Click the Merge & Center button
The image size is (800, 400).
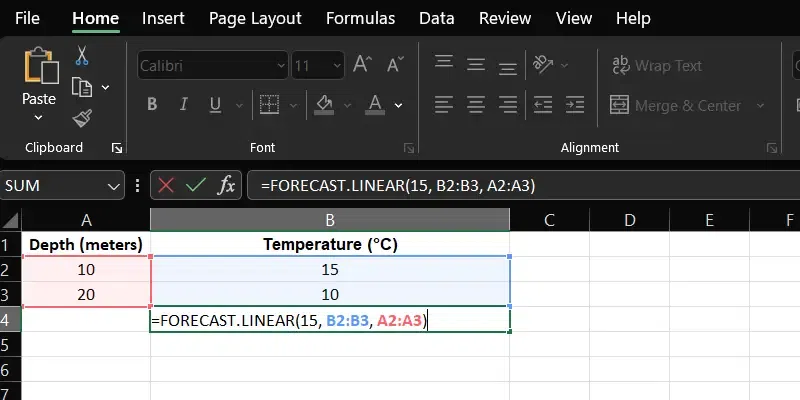tap(676, 105)
